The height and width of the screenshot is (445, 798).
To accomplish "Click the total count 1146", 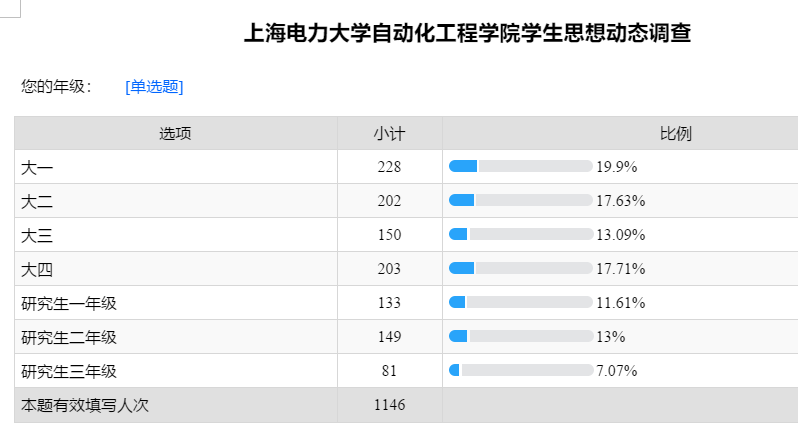I will click(389, 405).
